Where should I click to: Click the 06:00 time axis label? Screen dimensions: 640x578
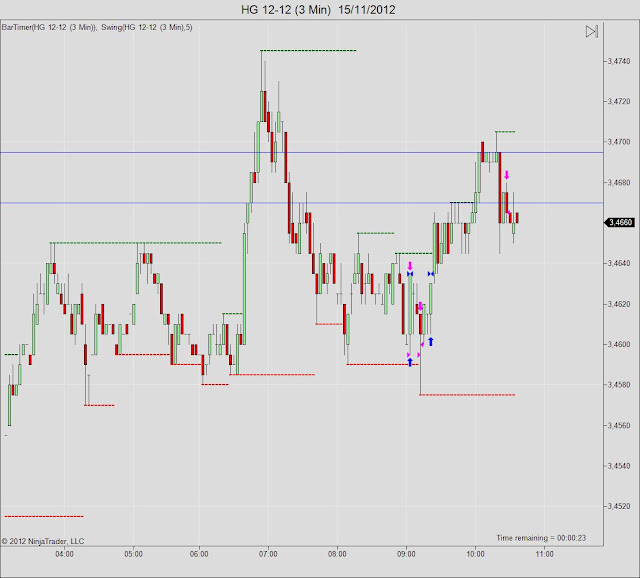point(199,554)
